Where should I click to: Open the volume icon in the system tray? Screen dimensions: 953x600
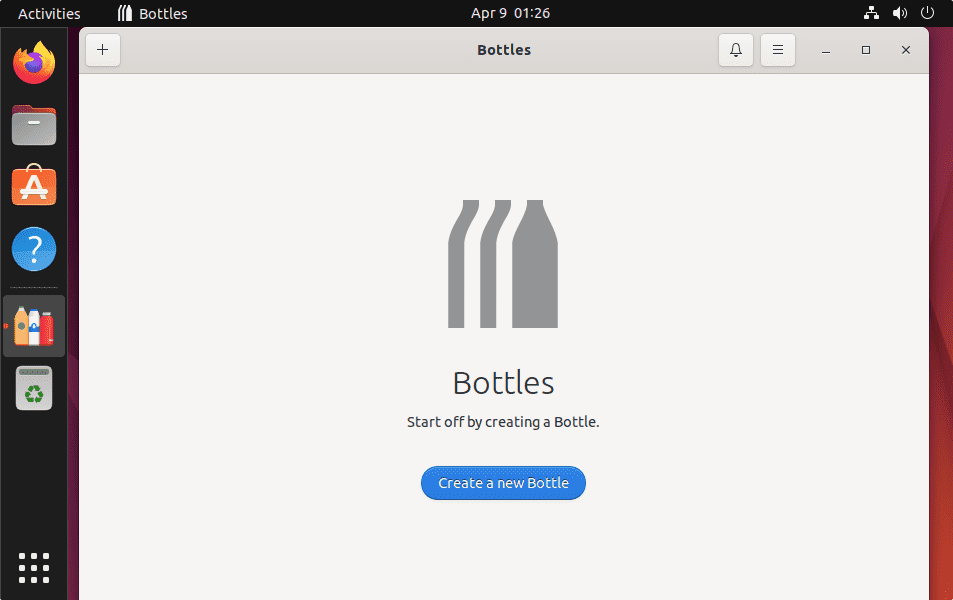(x=898, y=13)
